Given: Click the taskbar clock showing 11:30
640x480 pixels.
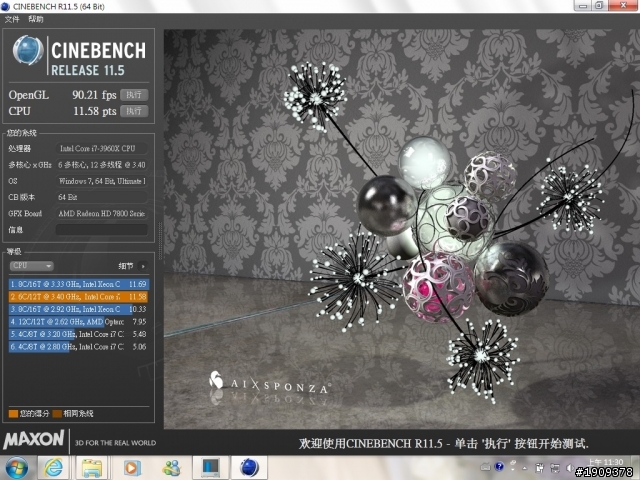Looking at the screenshot, I should tap(607, 462).
